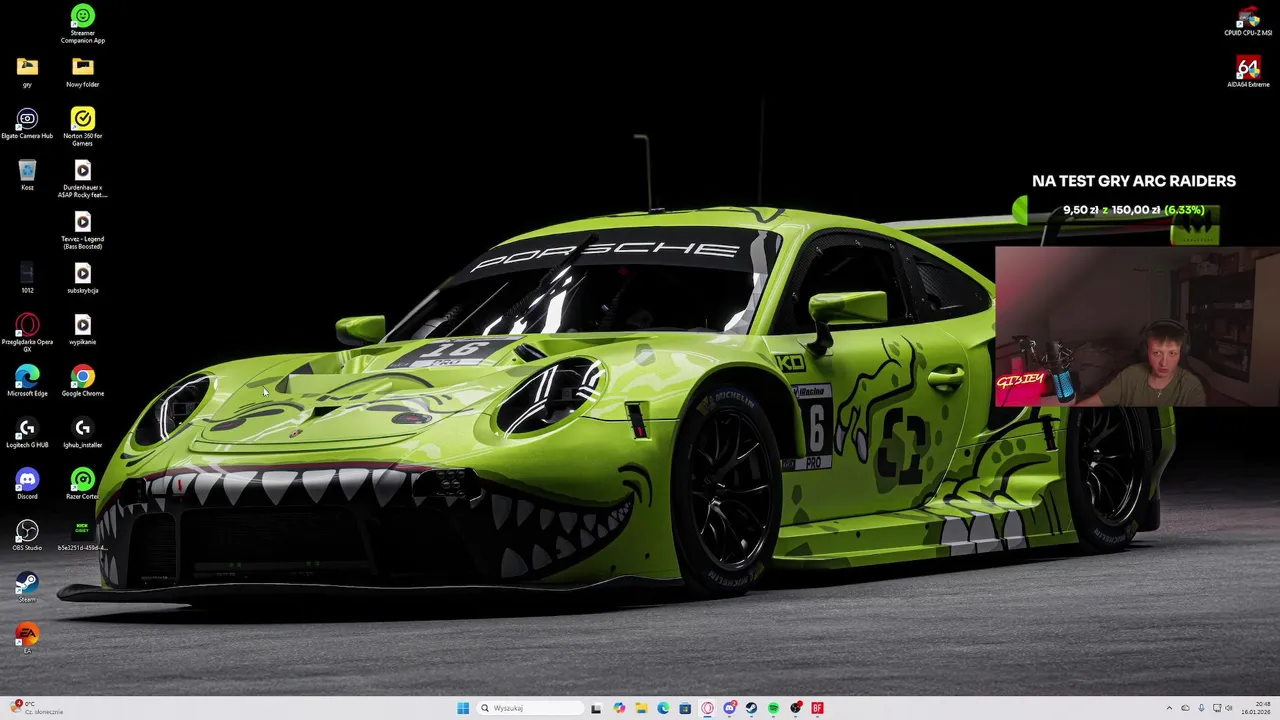Select the lghub_installer file
The width and height of the screenshot is (1280, 720).
pos(83,433)
